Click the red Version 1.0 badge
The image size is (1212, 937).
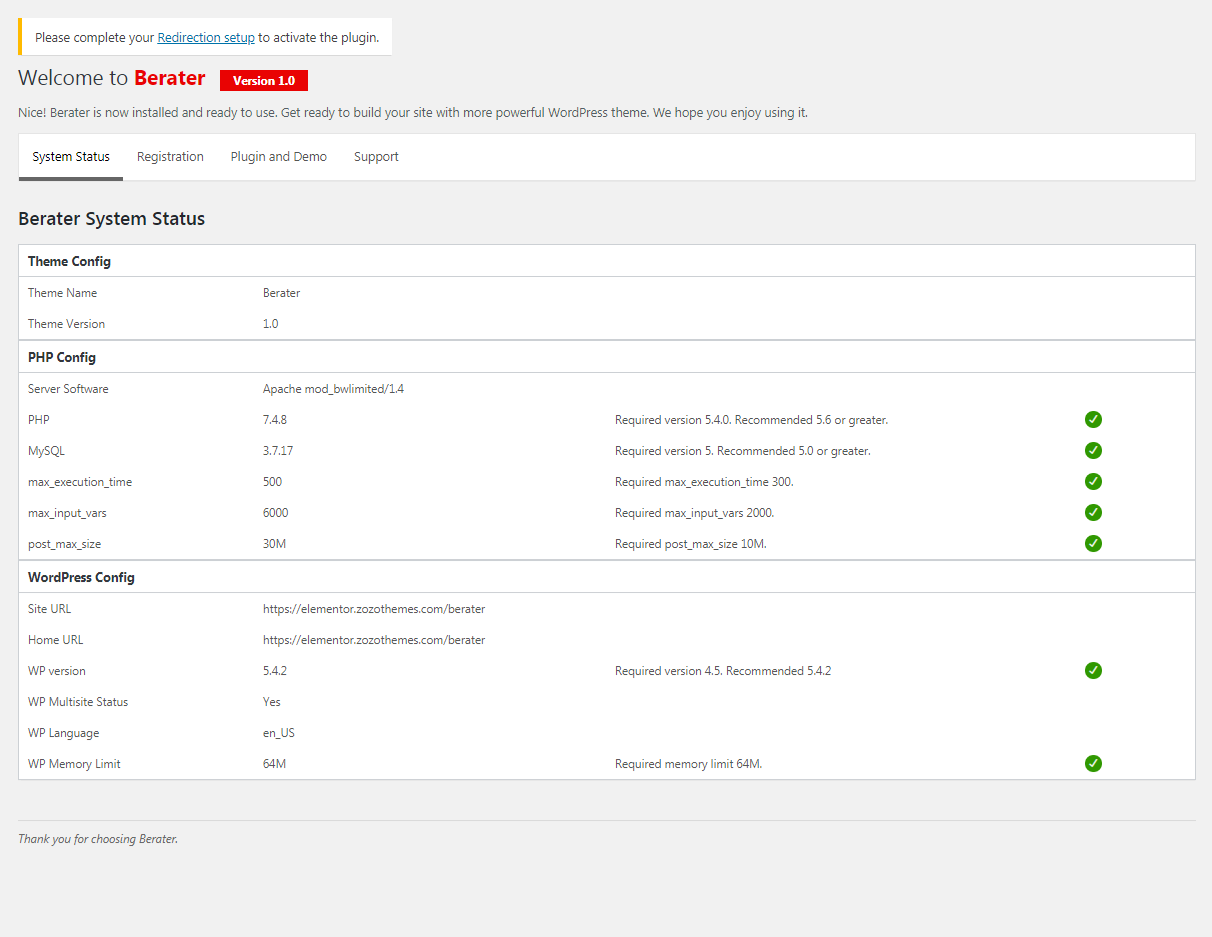pyautogui.click(x=264, y=81)
